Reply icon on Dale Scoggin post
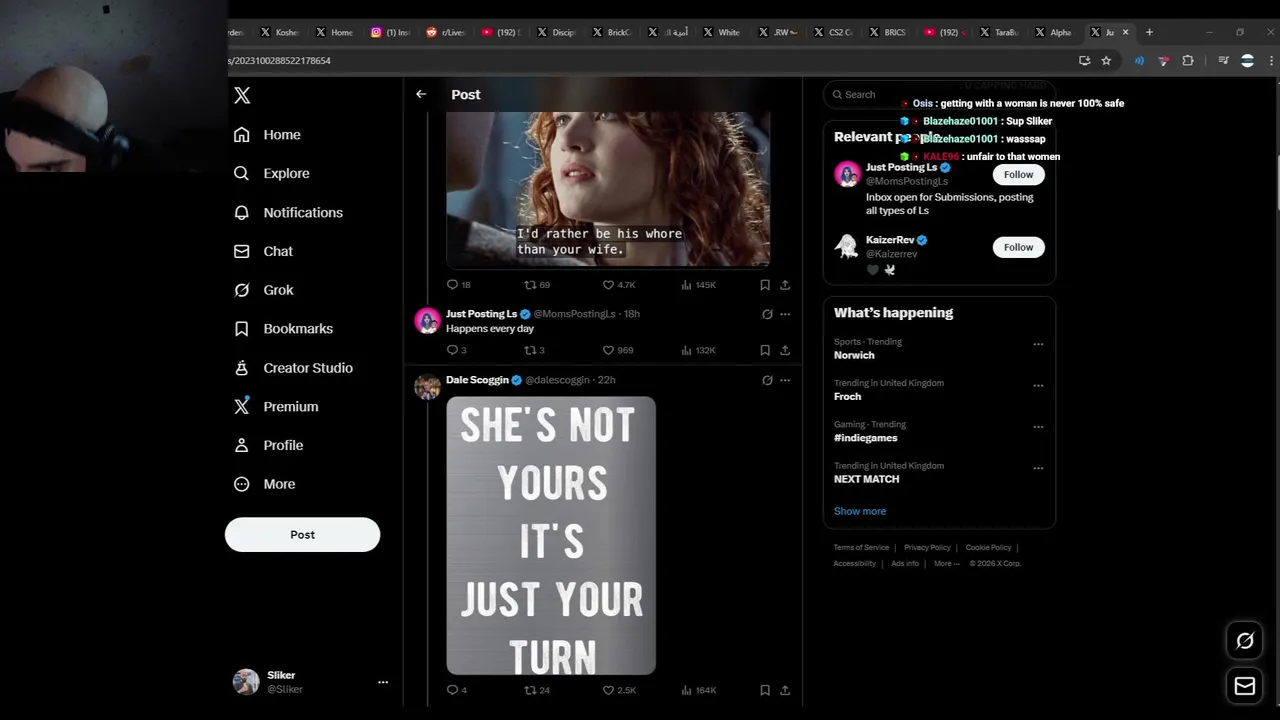The height and width of the screenshot is (720, 1280). point(452,690)
